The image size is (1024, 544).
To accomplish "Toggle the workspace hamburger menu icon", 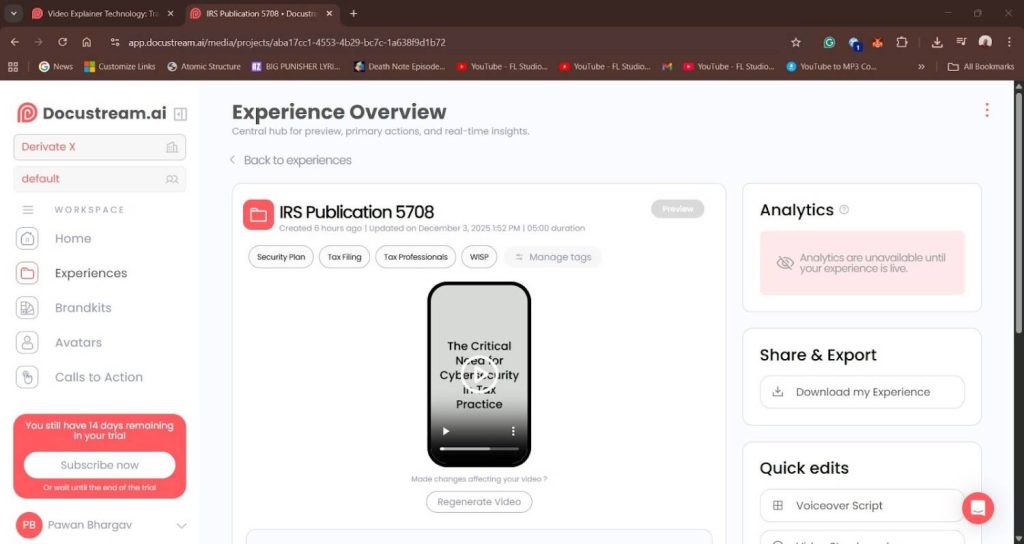I will tap(27, 210).
